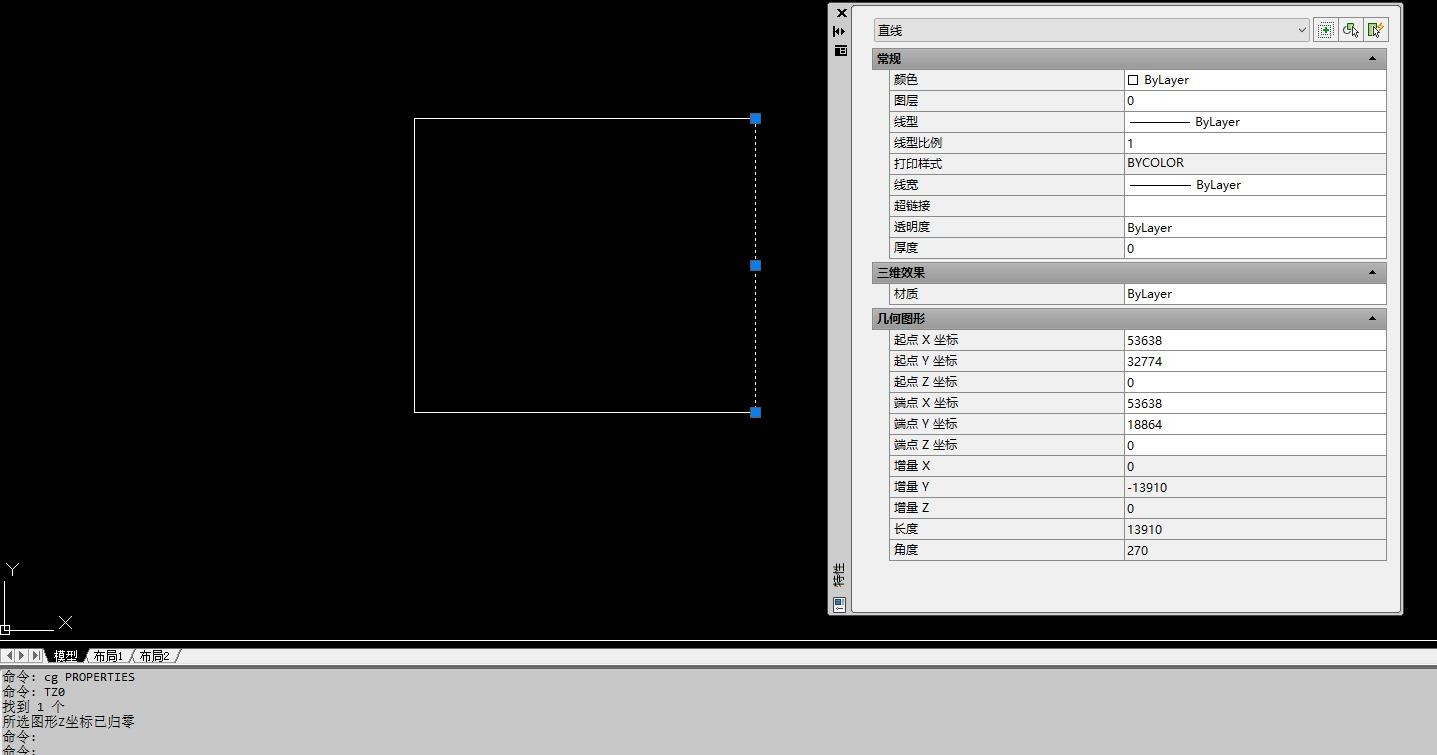Click the UCS origin icon in drawing area
The width and height of the screenshot is (1437, 755).
click(x=5, y=629)
